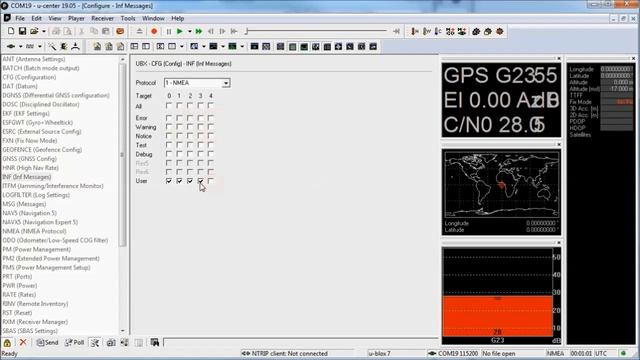The height and width of the screenshot is (360, 640).
Task: Click the receiver connection icon
Action: pyautogui.click(x=11, y=47)
